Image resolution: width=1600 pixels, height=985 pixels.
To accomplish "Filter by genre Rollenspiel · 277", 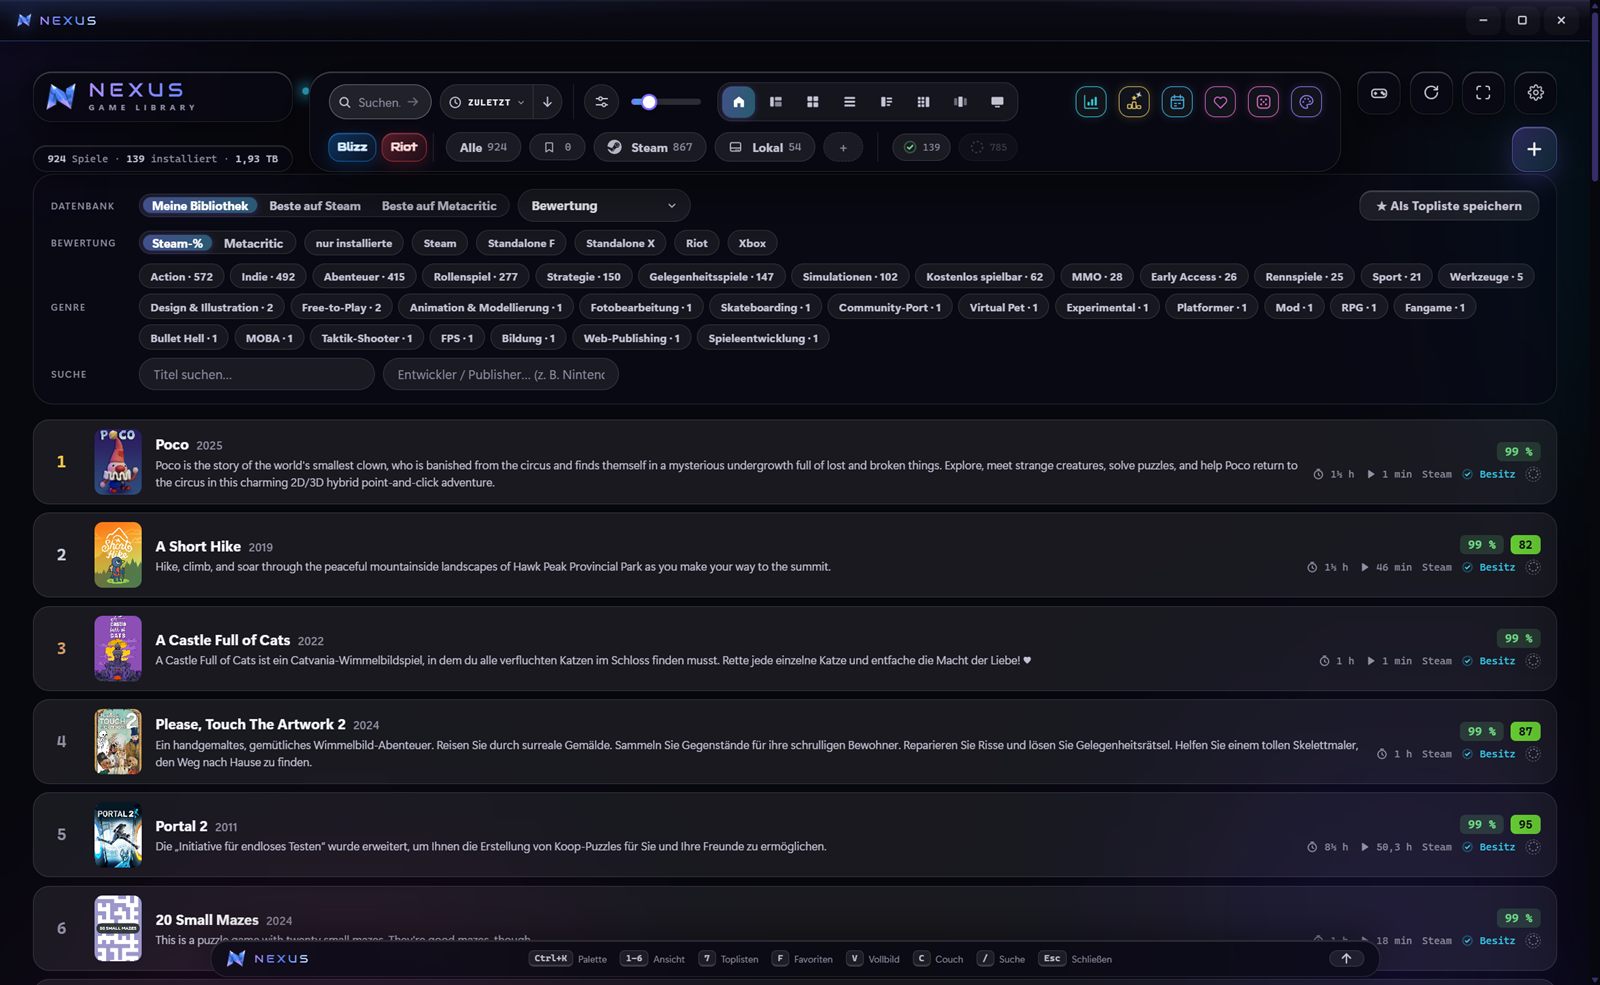I will click(x=476, y=277).
